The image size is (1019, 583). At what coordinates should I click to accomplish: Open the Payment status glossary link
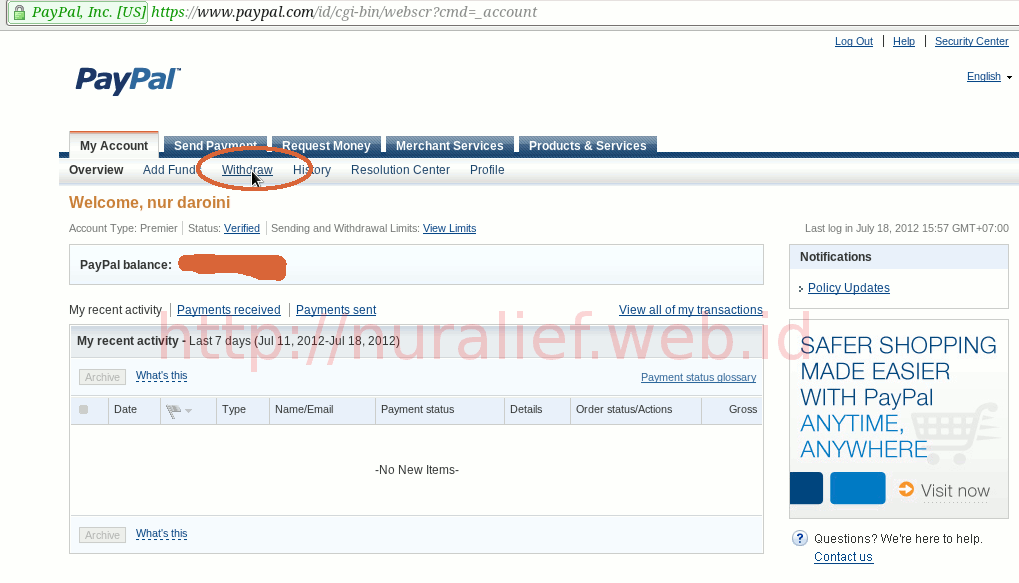(x=699, y=377)
